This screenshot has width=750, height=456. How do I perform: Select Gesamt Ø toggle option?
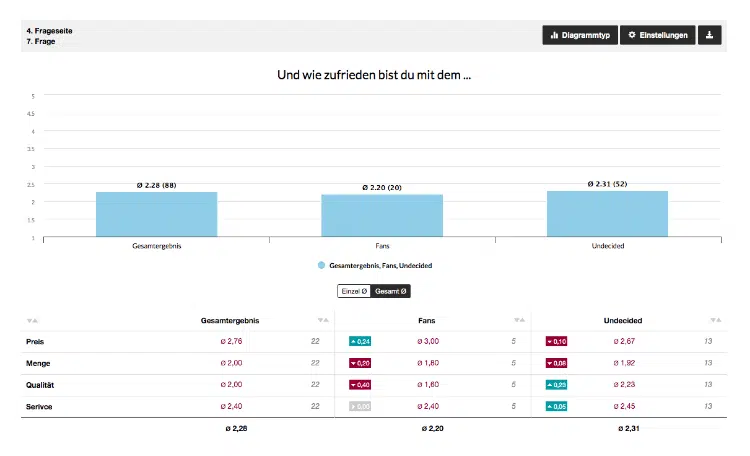click(x=390, y=291)
